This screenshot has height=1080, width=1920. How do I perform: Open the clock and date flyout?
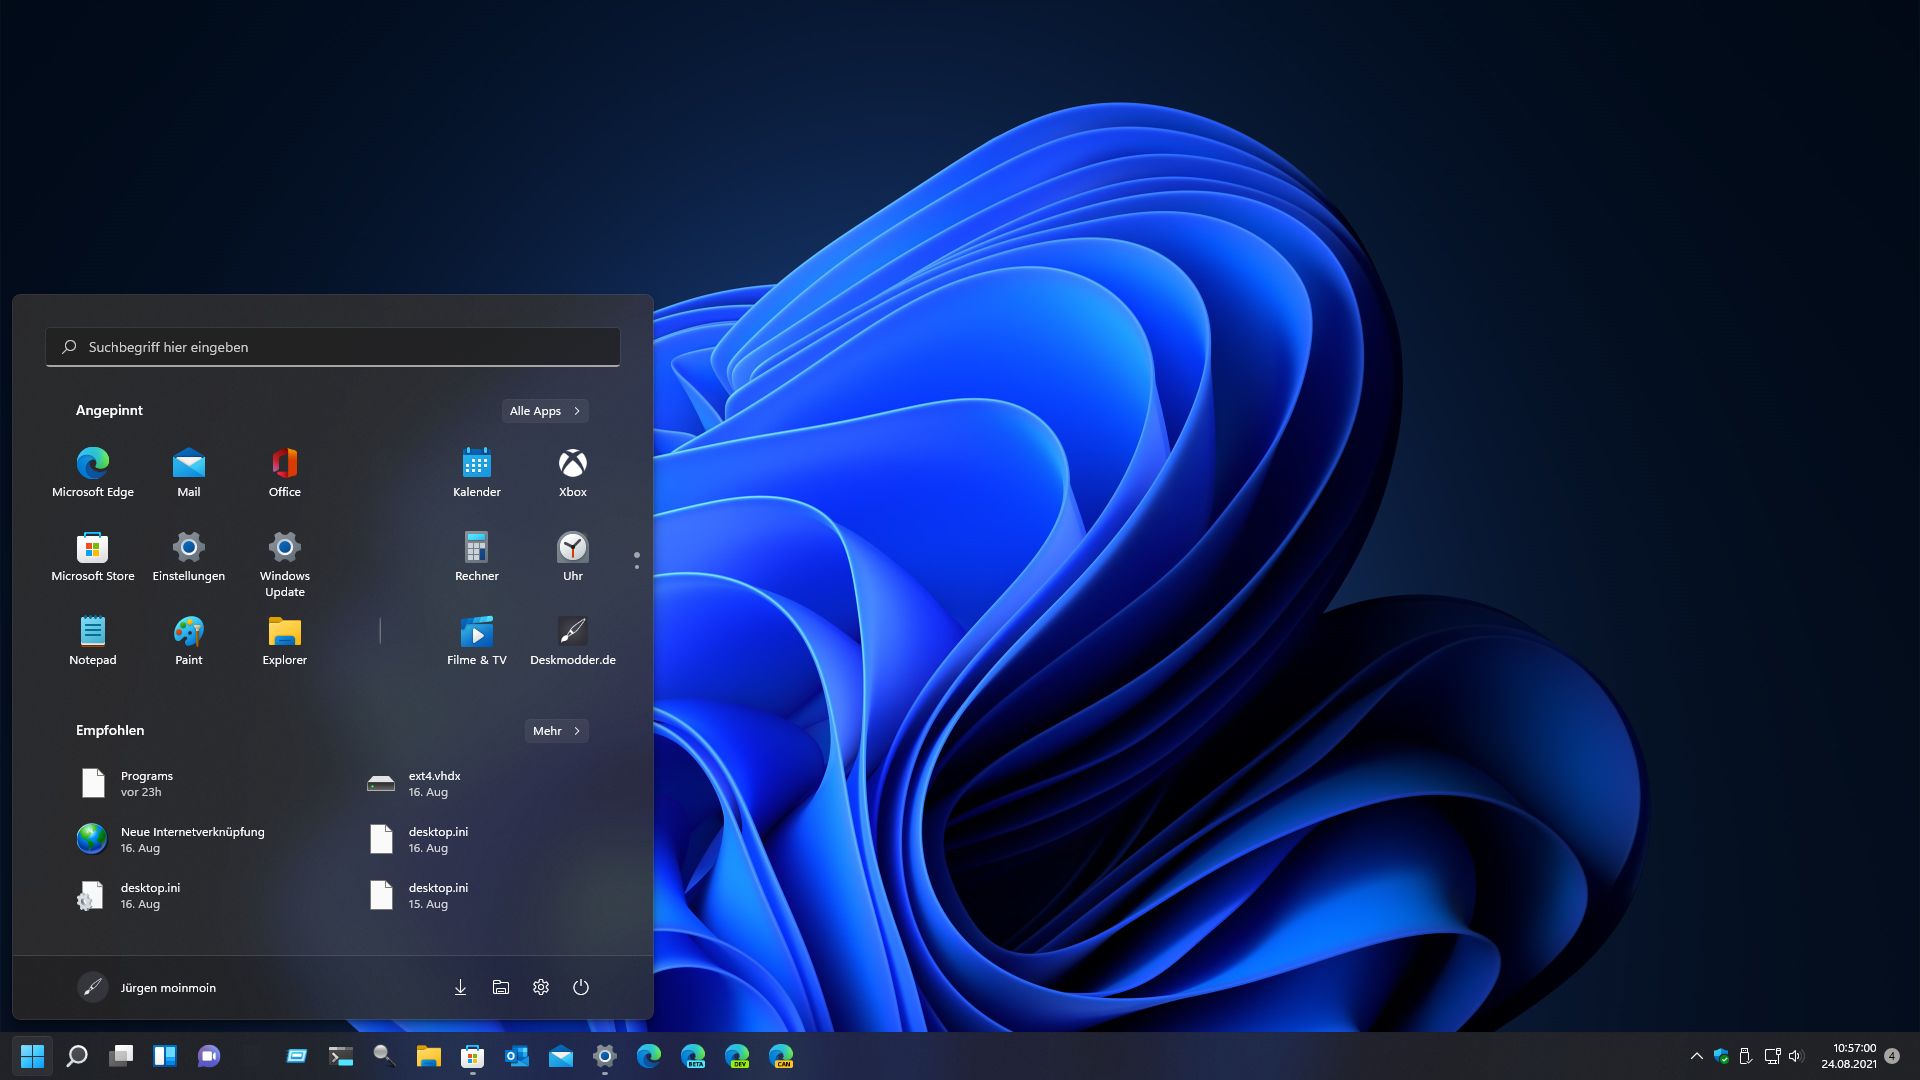(x=1848, y=1056)
